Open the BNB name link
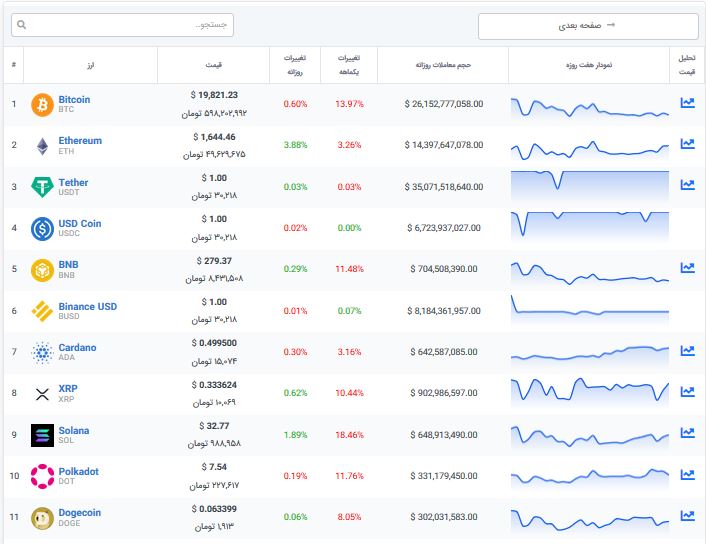 click(68, 264)
